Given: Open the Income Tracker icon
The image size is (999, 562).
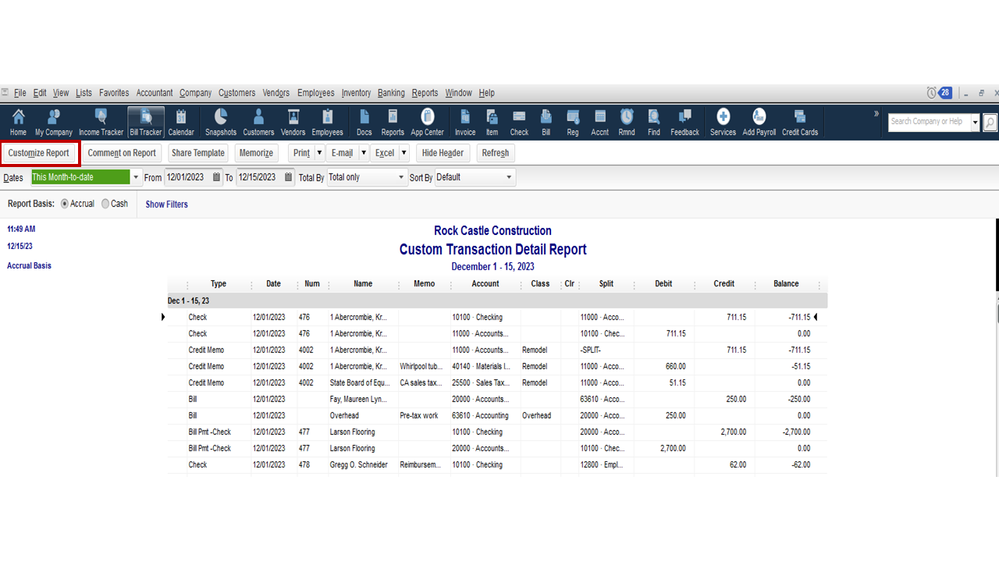Looking at the screenshot, I should (101, 122).
